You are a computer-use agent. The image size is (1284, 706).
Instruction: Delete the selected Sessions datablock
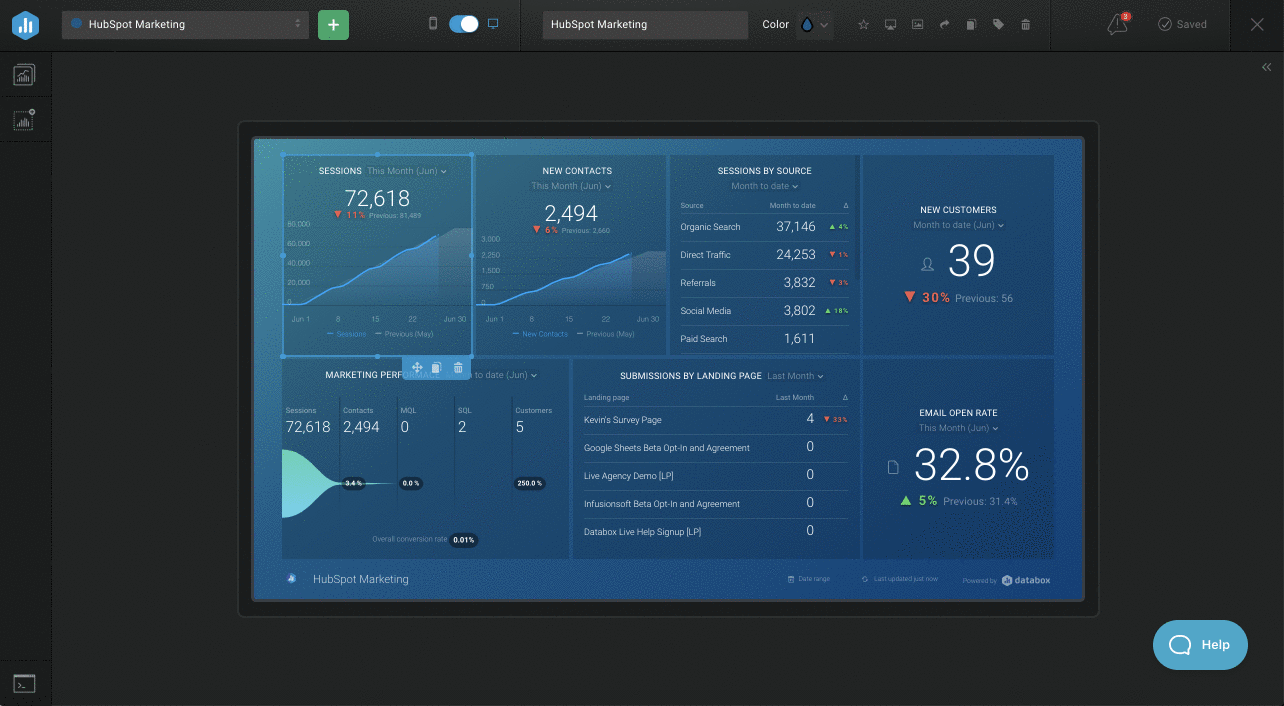(x=458, y=368)
